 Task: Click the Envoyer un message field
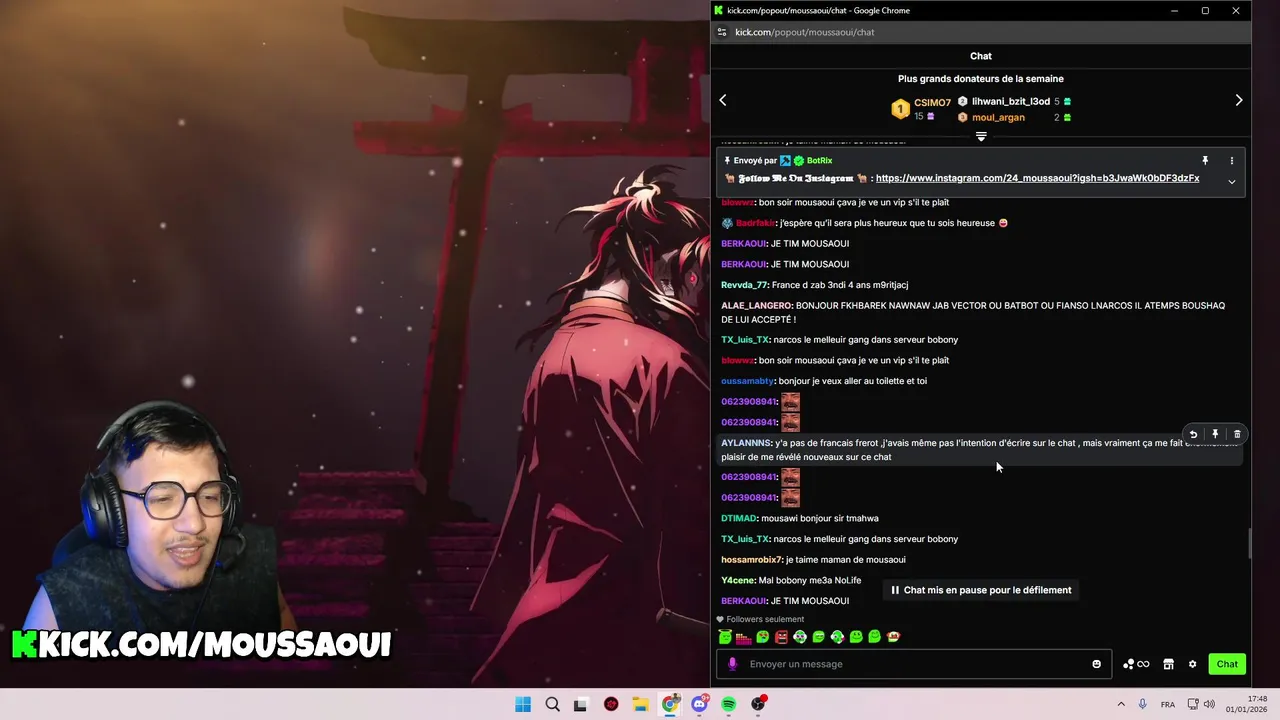(x=914, y=664)
